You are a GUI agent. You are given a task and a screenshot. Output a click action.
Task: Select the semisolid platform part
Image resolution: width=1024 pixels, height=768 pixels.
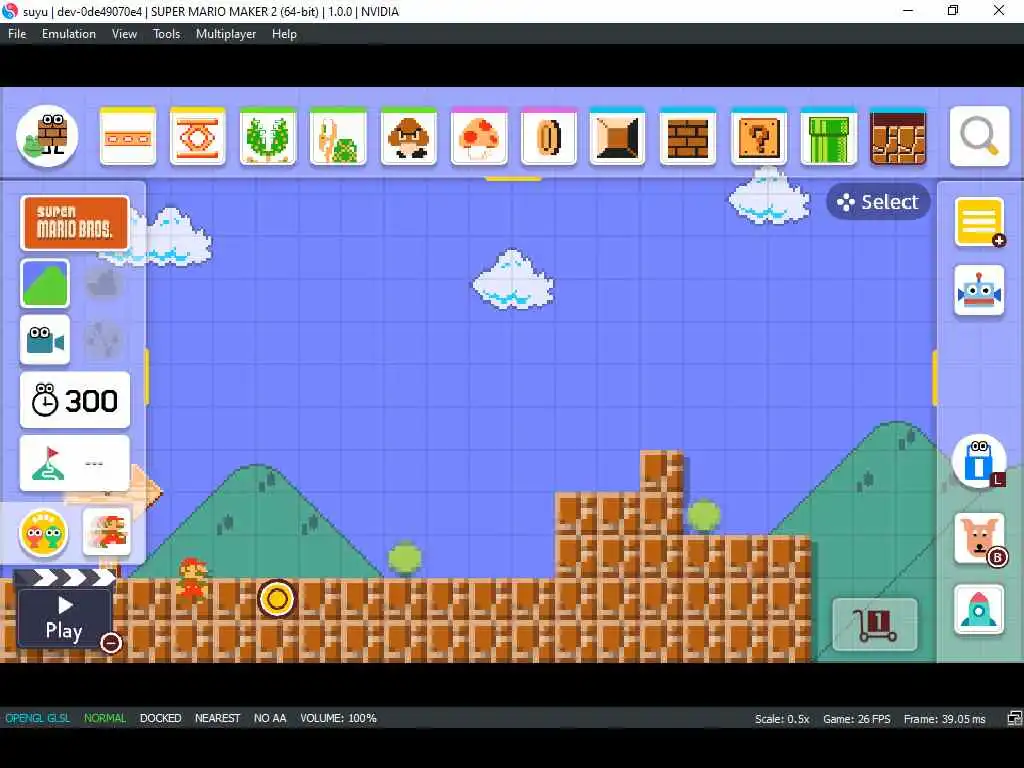click(x=128, y=136)
